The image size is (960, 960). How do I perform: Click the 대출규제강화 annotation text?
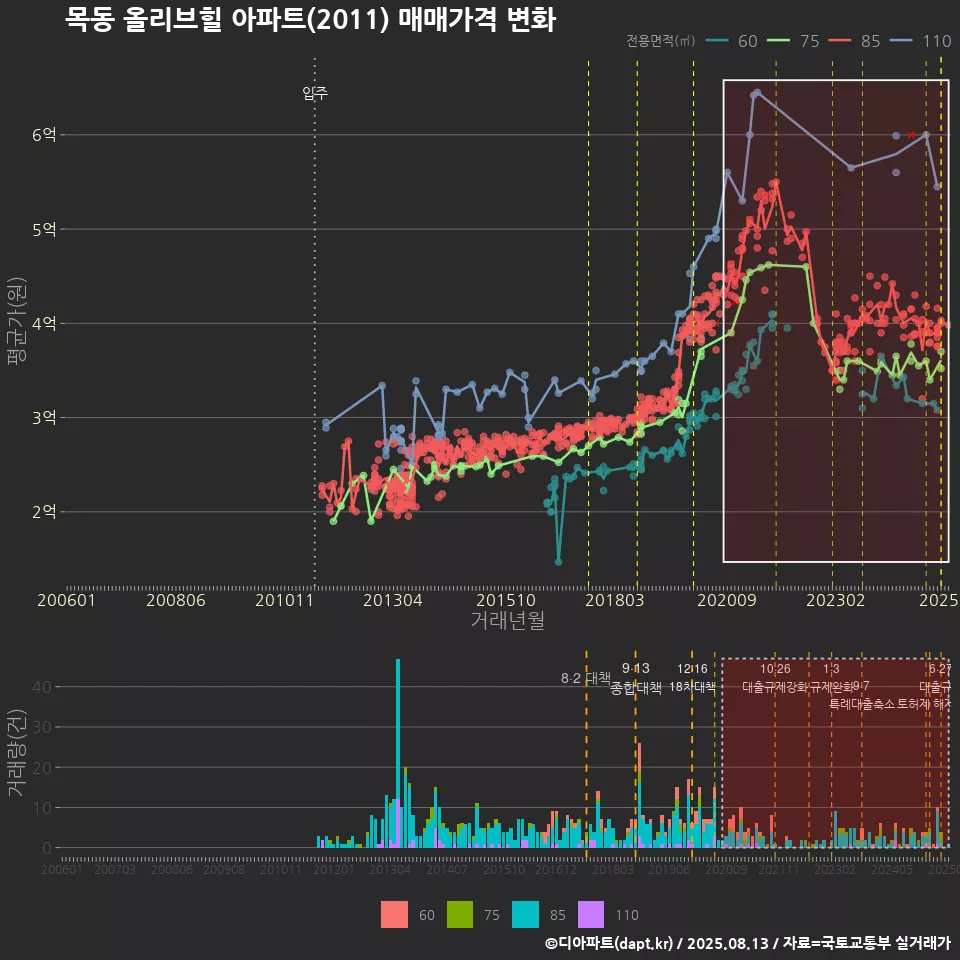pos(775,687)
